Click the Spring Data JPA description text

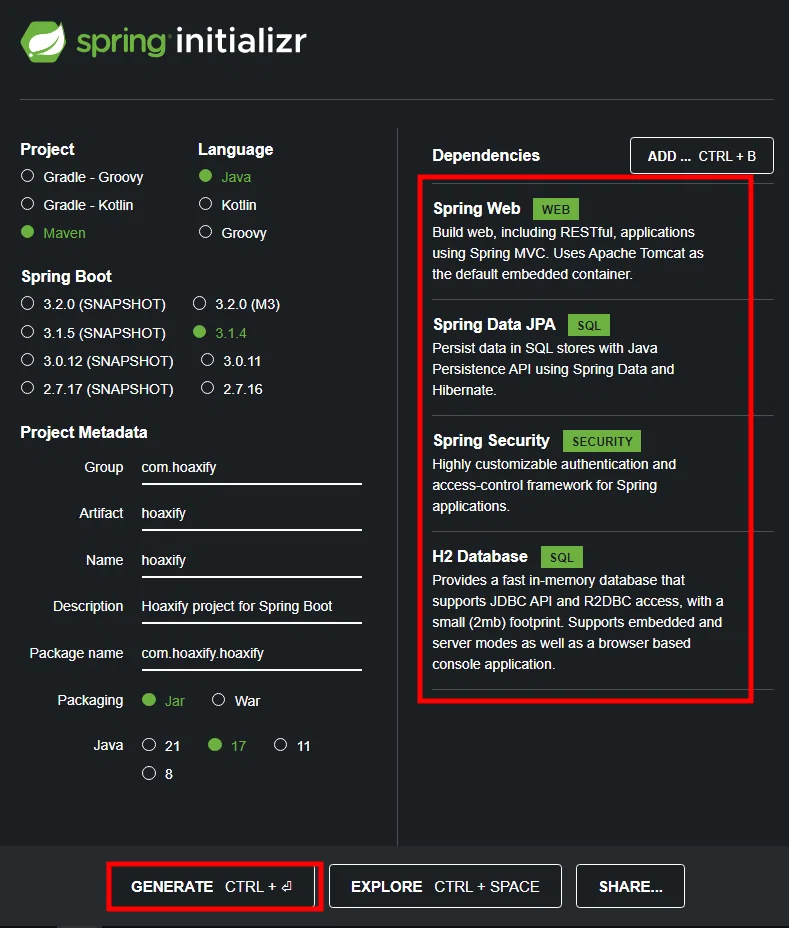coord(553,369)
